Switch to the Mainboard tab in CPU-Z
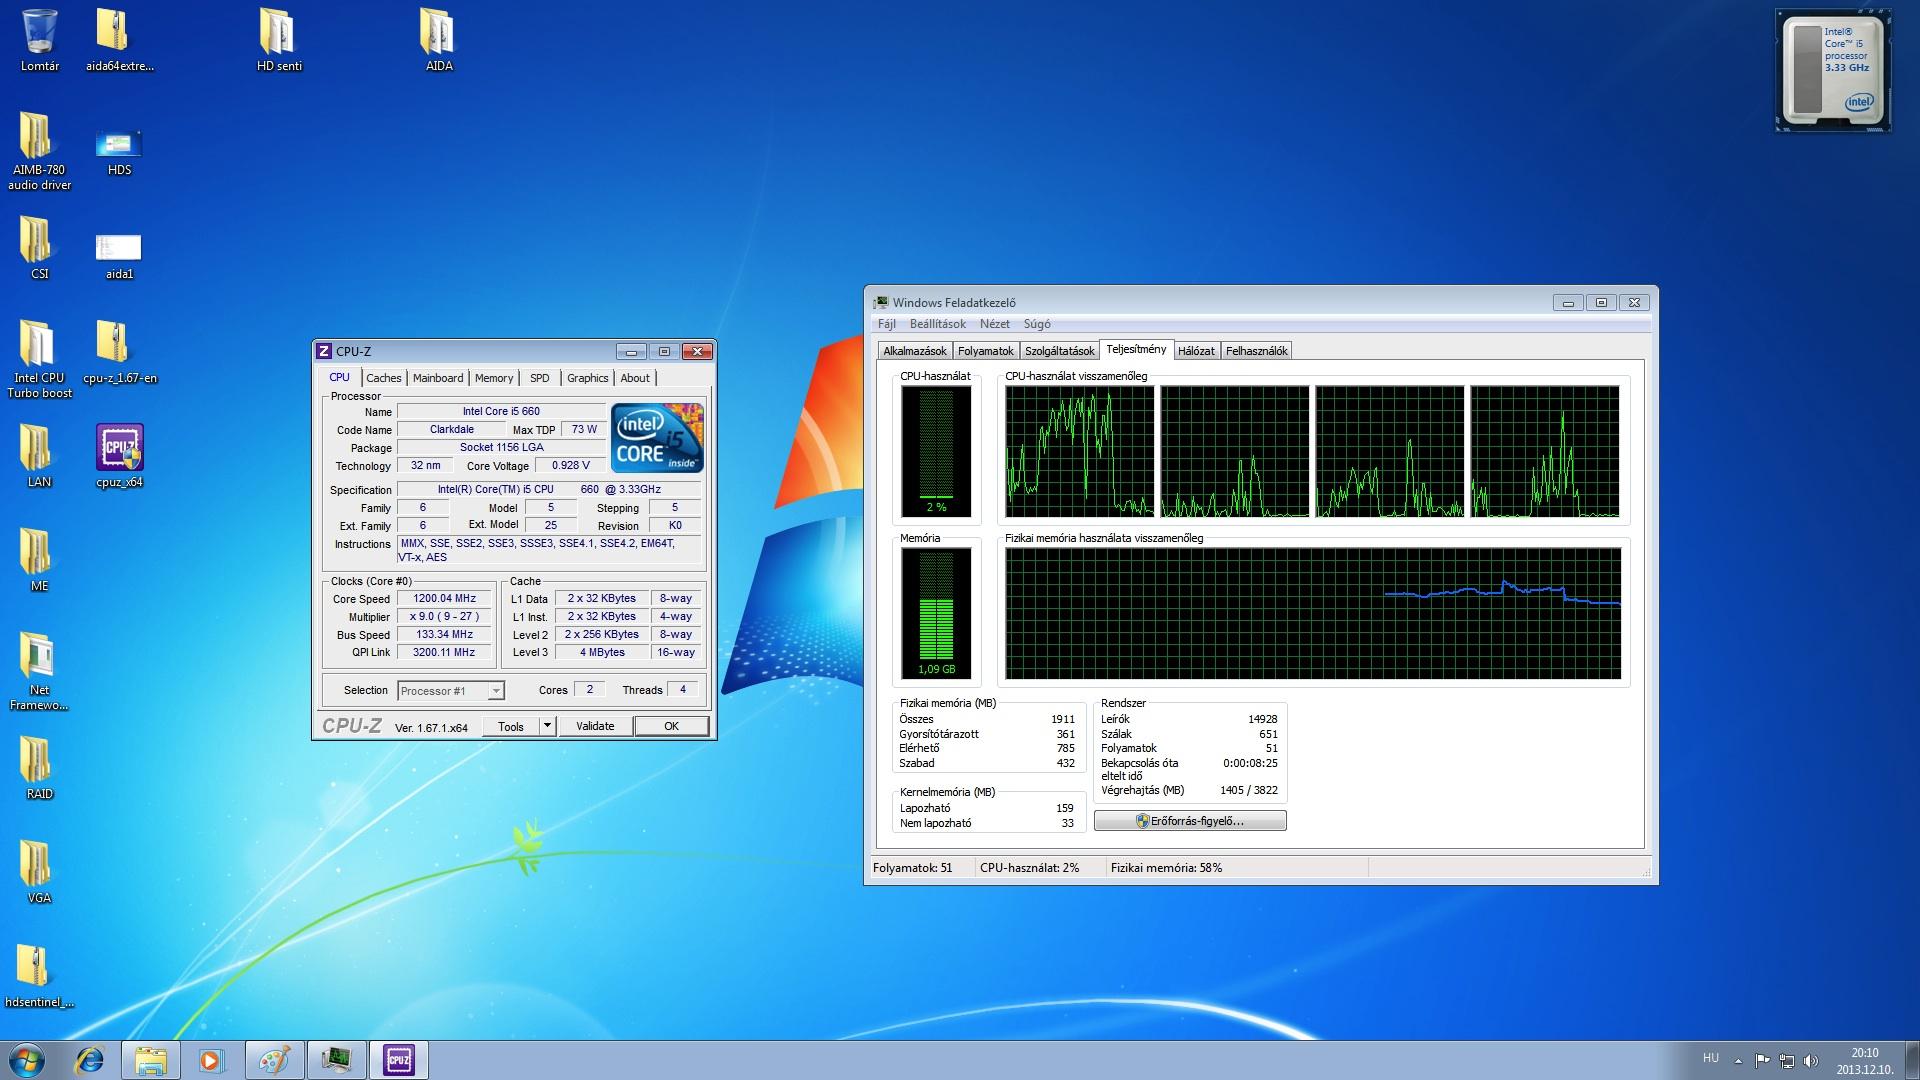The image size is (1920, 1080). click(x=438, y=378)
